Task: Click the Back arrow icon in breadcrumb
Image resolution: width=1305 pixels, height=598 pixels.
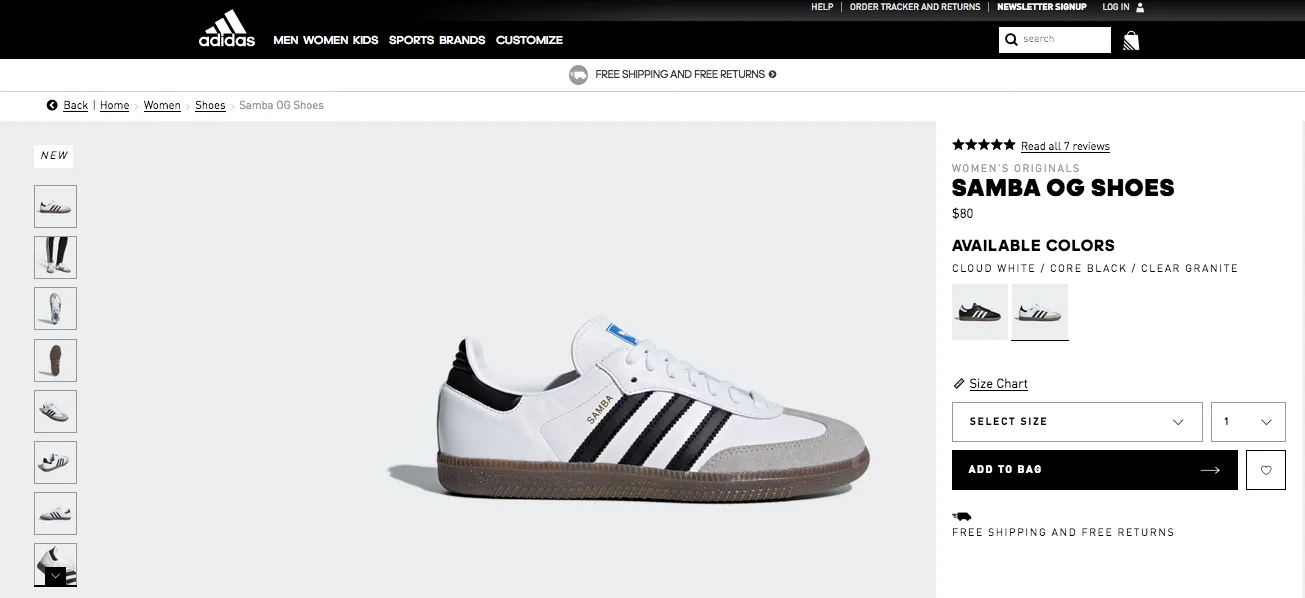Action: [52, 105]
